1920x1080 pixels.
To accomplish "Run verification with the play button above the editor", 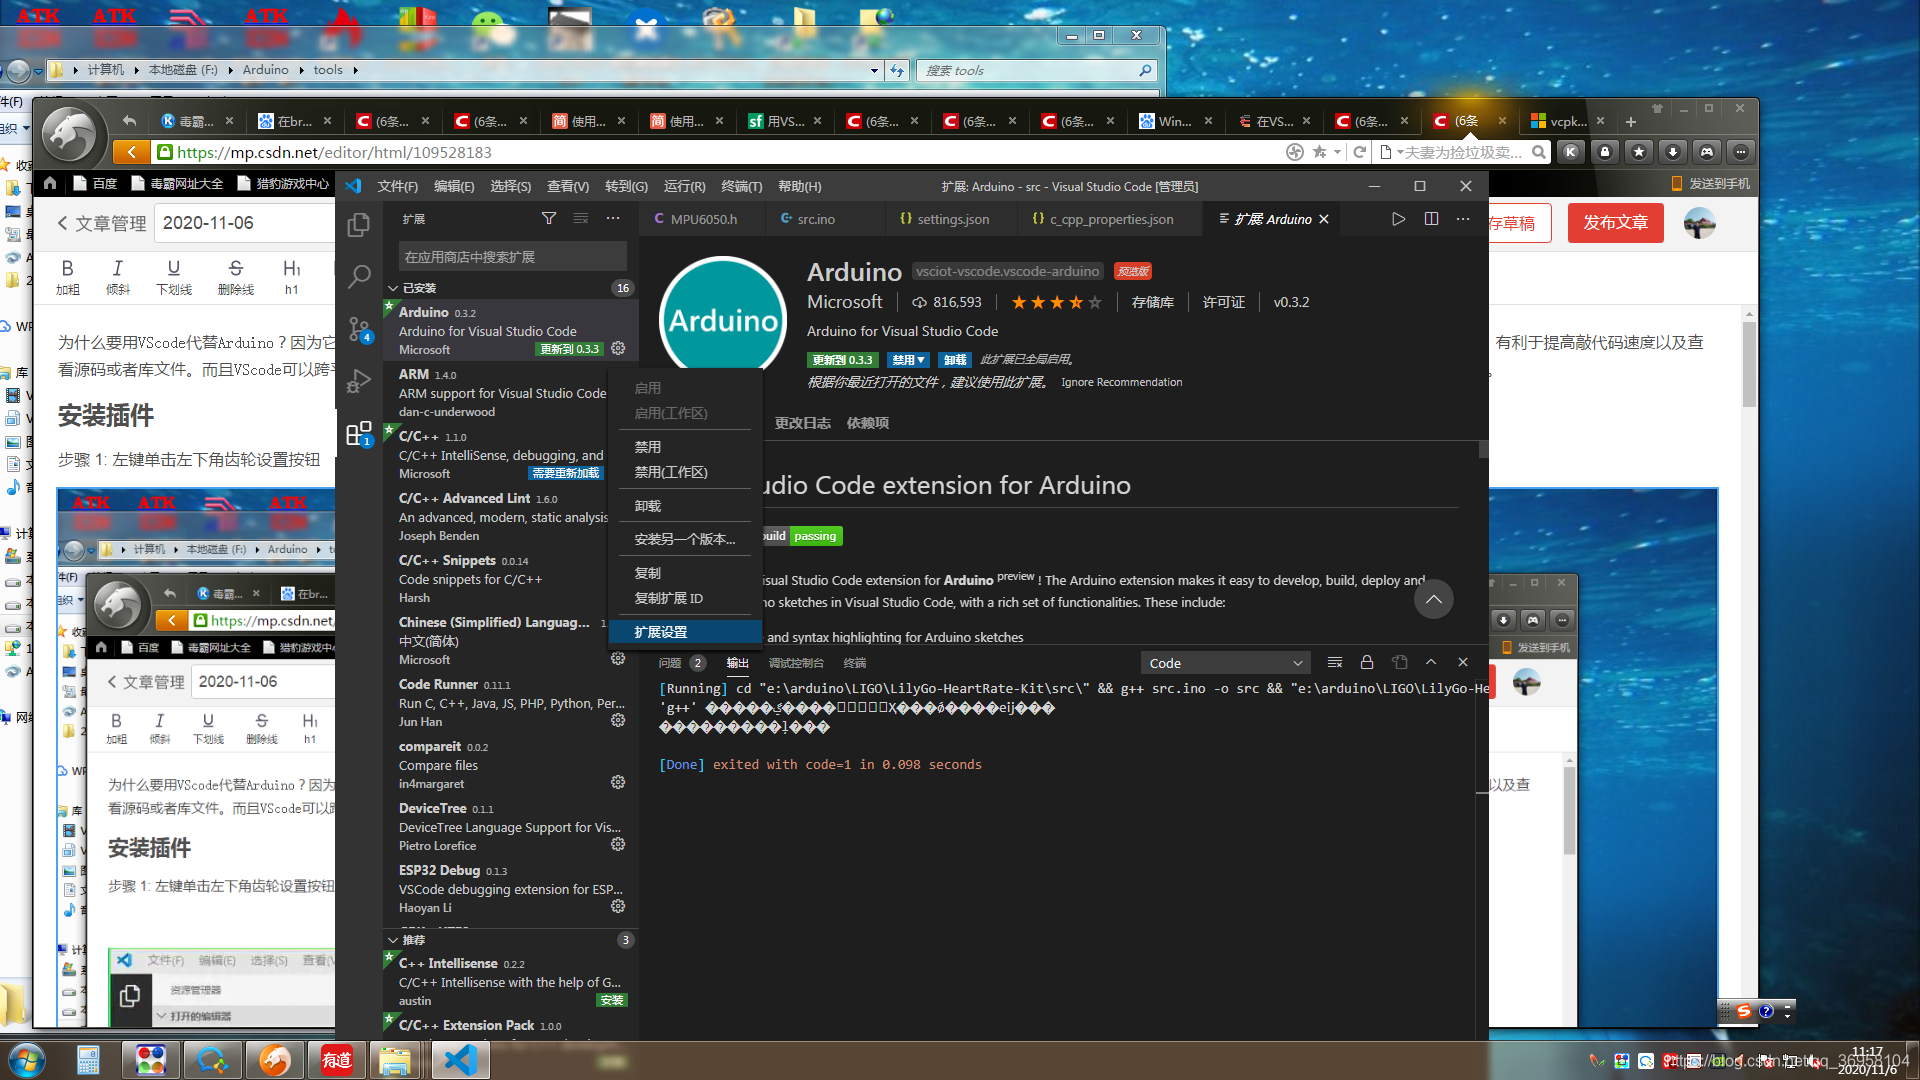I will (x=1398, y=218).
